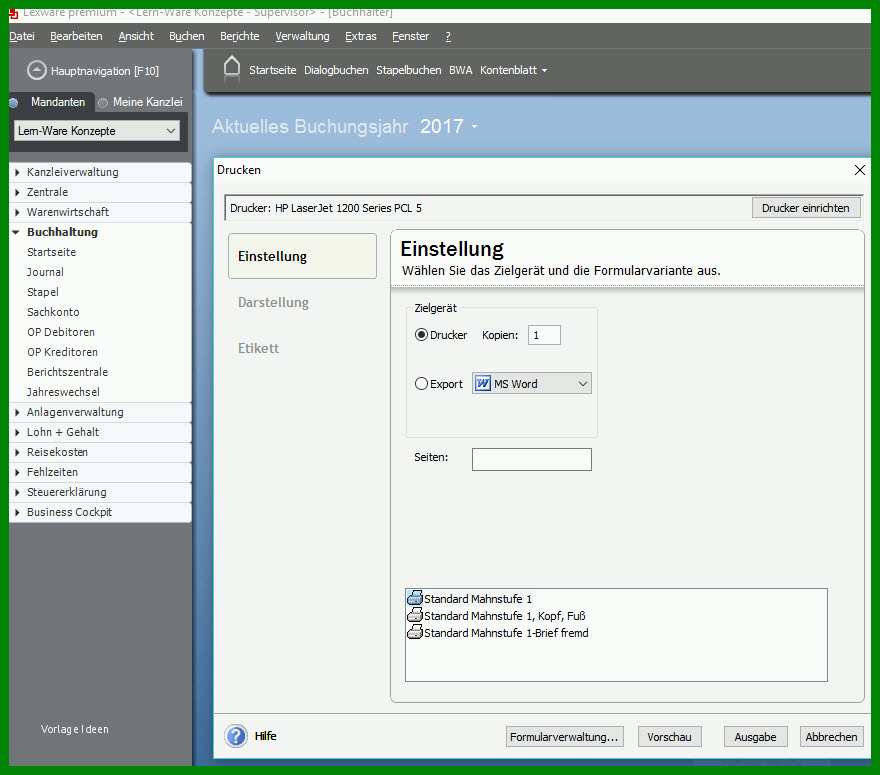
Task: Select the Drucker radio button
Action: [x=421, y=335]
